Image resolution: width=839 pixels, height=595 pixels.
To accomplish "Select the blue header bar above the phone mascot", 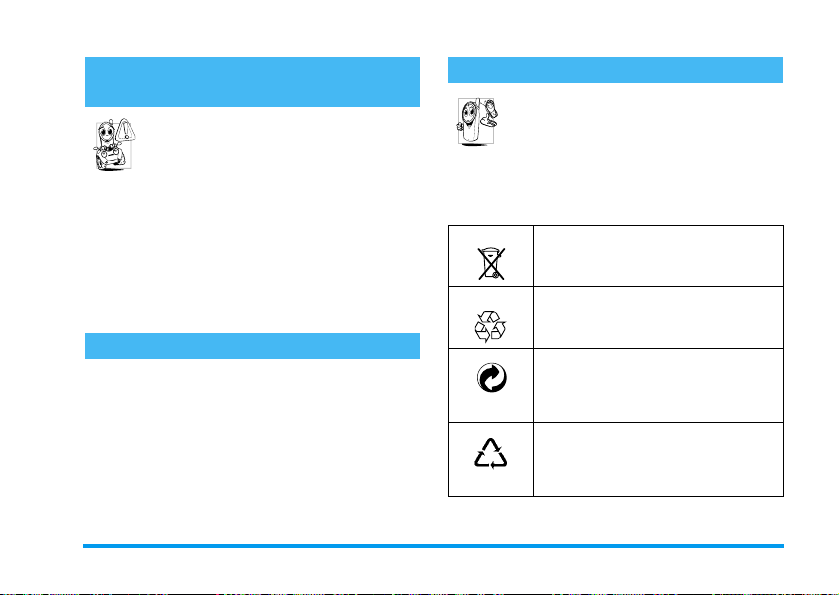I will coord(615,70).
